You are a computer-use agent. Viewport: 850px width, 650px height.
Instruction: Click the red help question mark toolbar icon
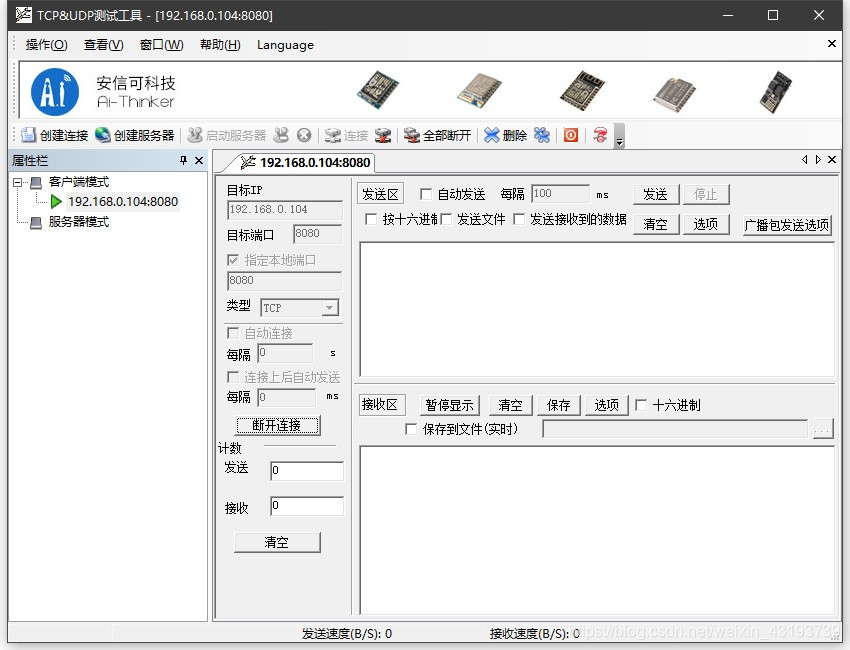[600, 135]
